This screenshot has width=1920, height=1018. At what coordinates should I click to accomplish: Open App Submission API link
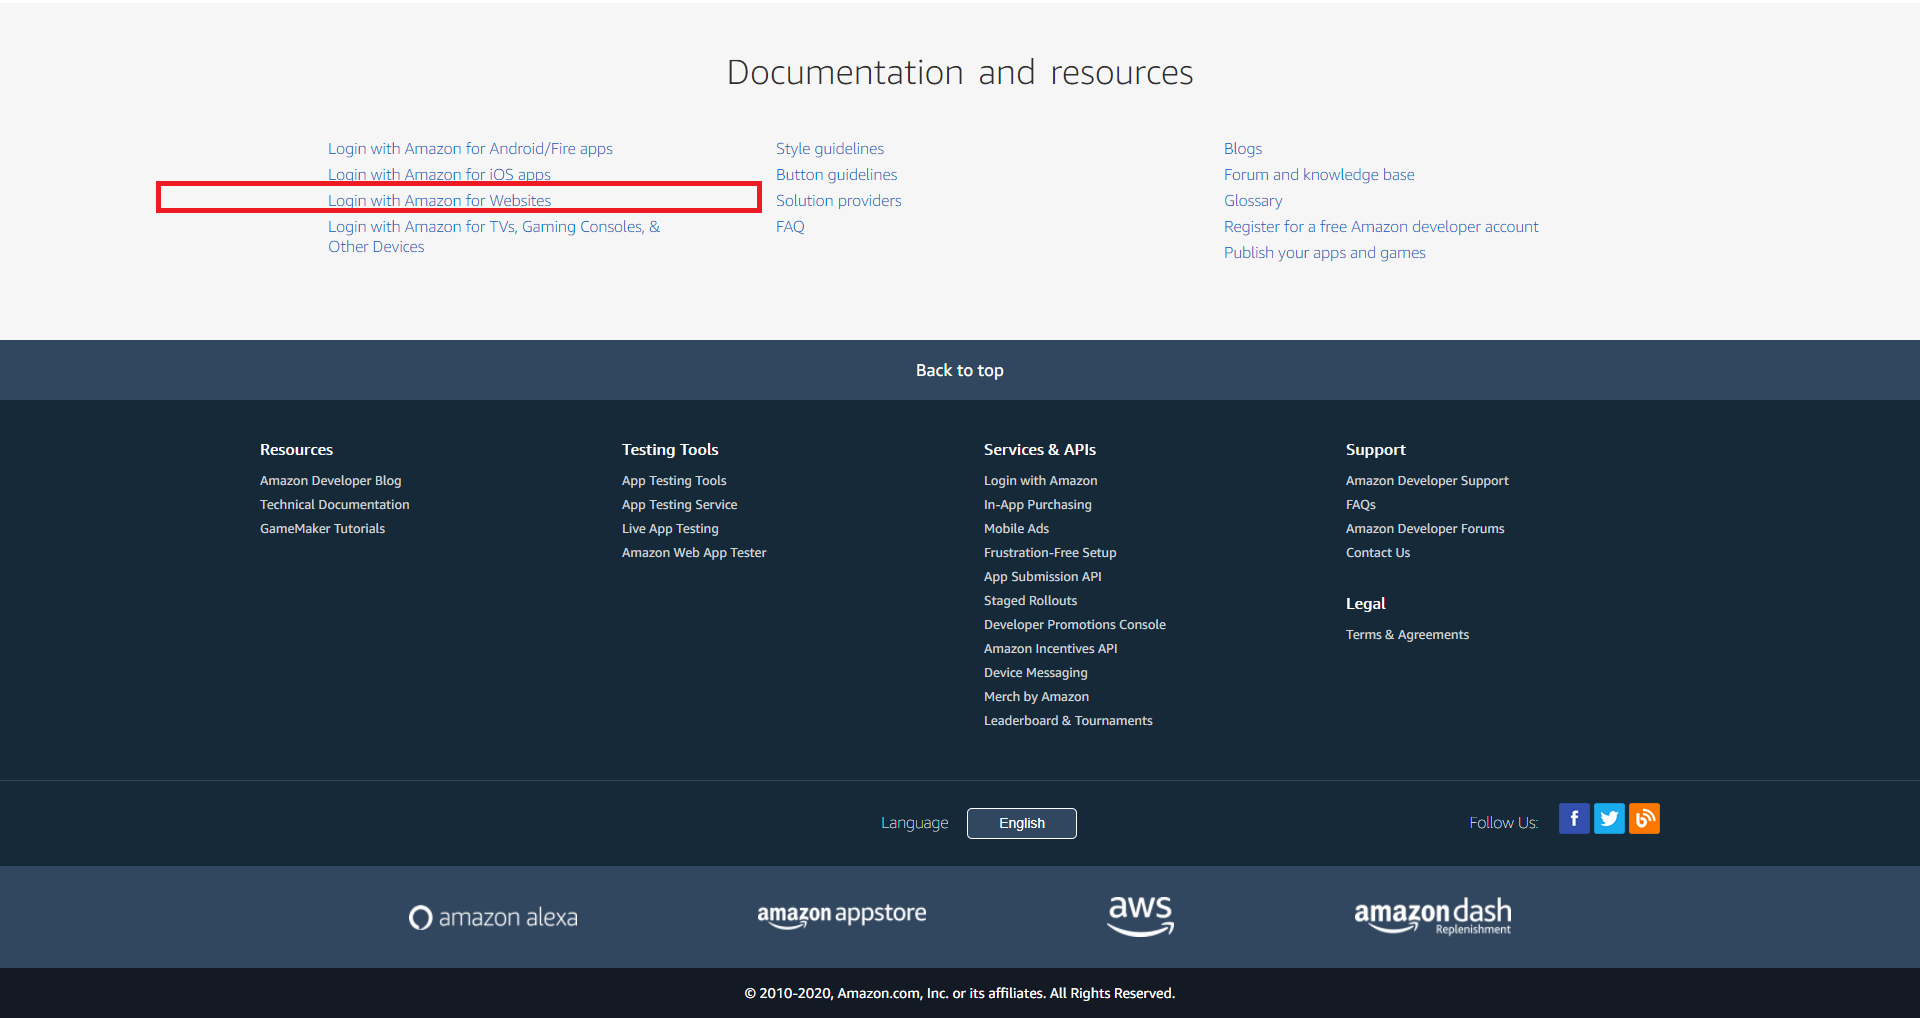click(x=1043, y=576)
